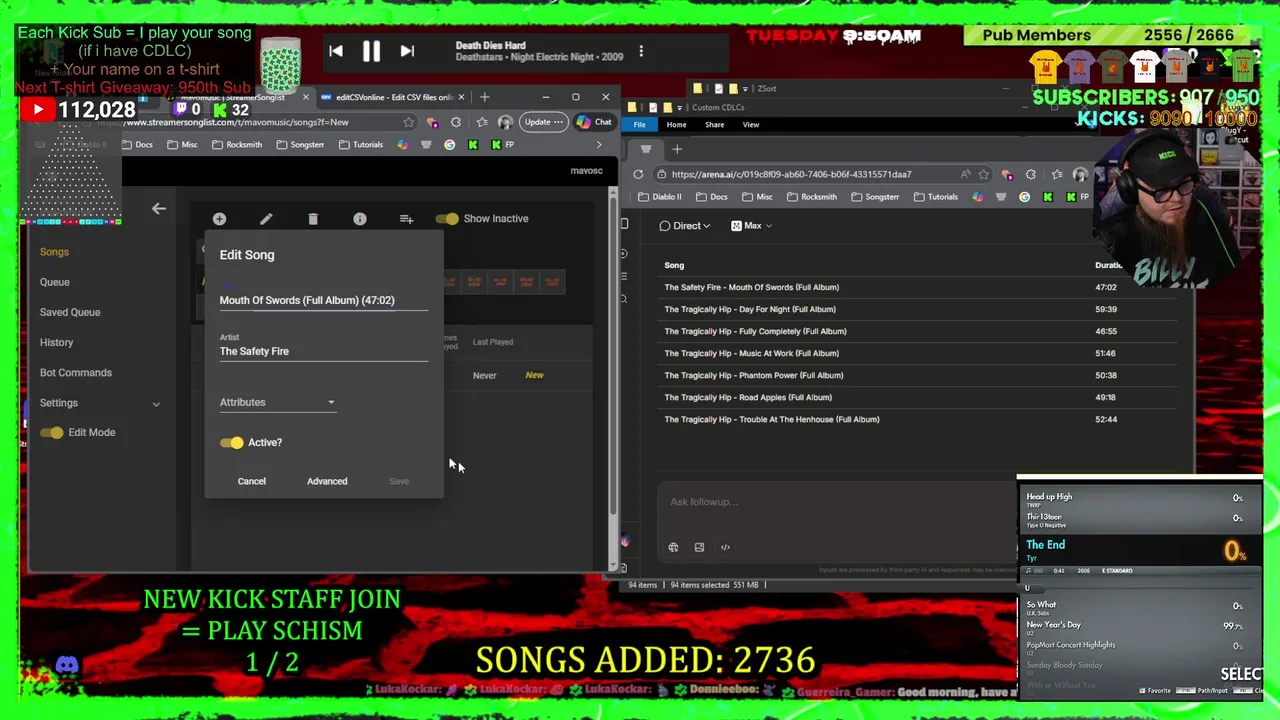Click the add-to-queue playlist icon
This screenshot has height=720, width=1280.
(x=406, y=219)
